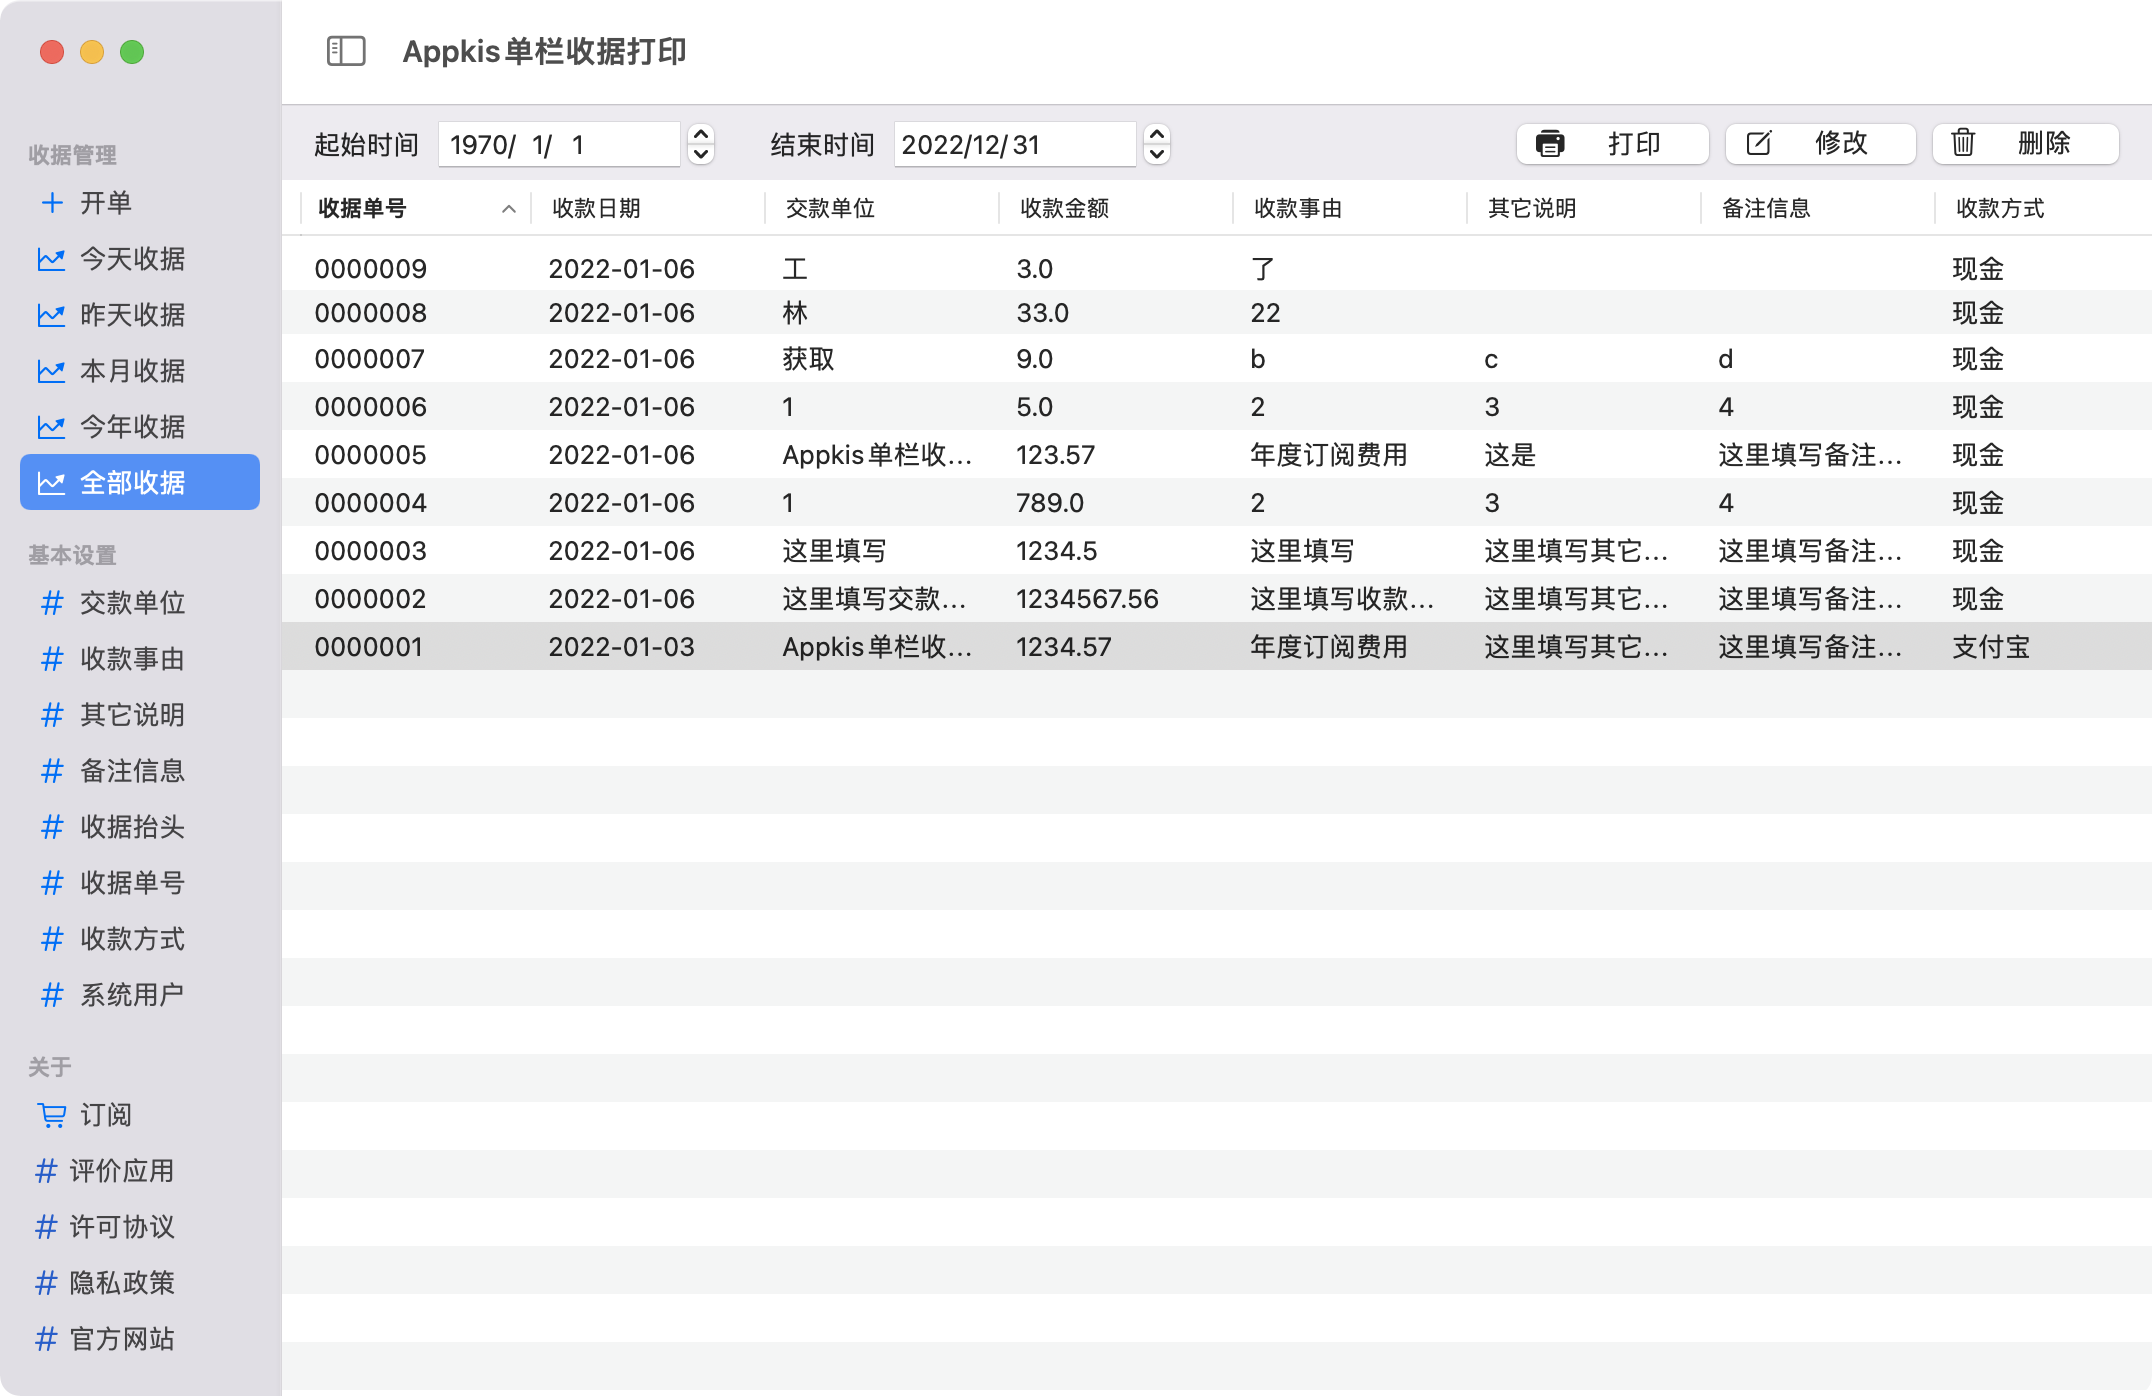Image resolution: width=2152 pixels, height=1396 pixels.
Task: Click the shopping cart icon for 订阅
Action: click(52, 1115)
